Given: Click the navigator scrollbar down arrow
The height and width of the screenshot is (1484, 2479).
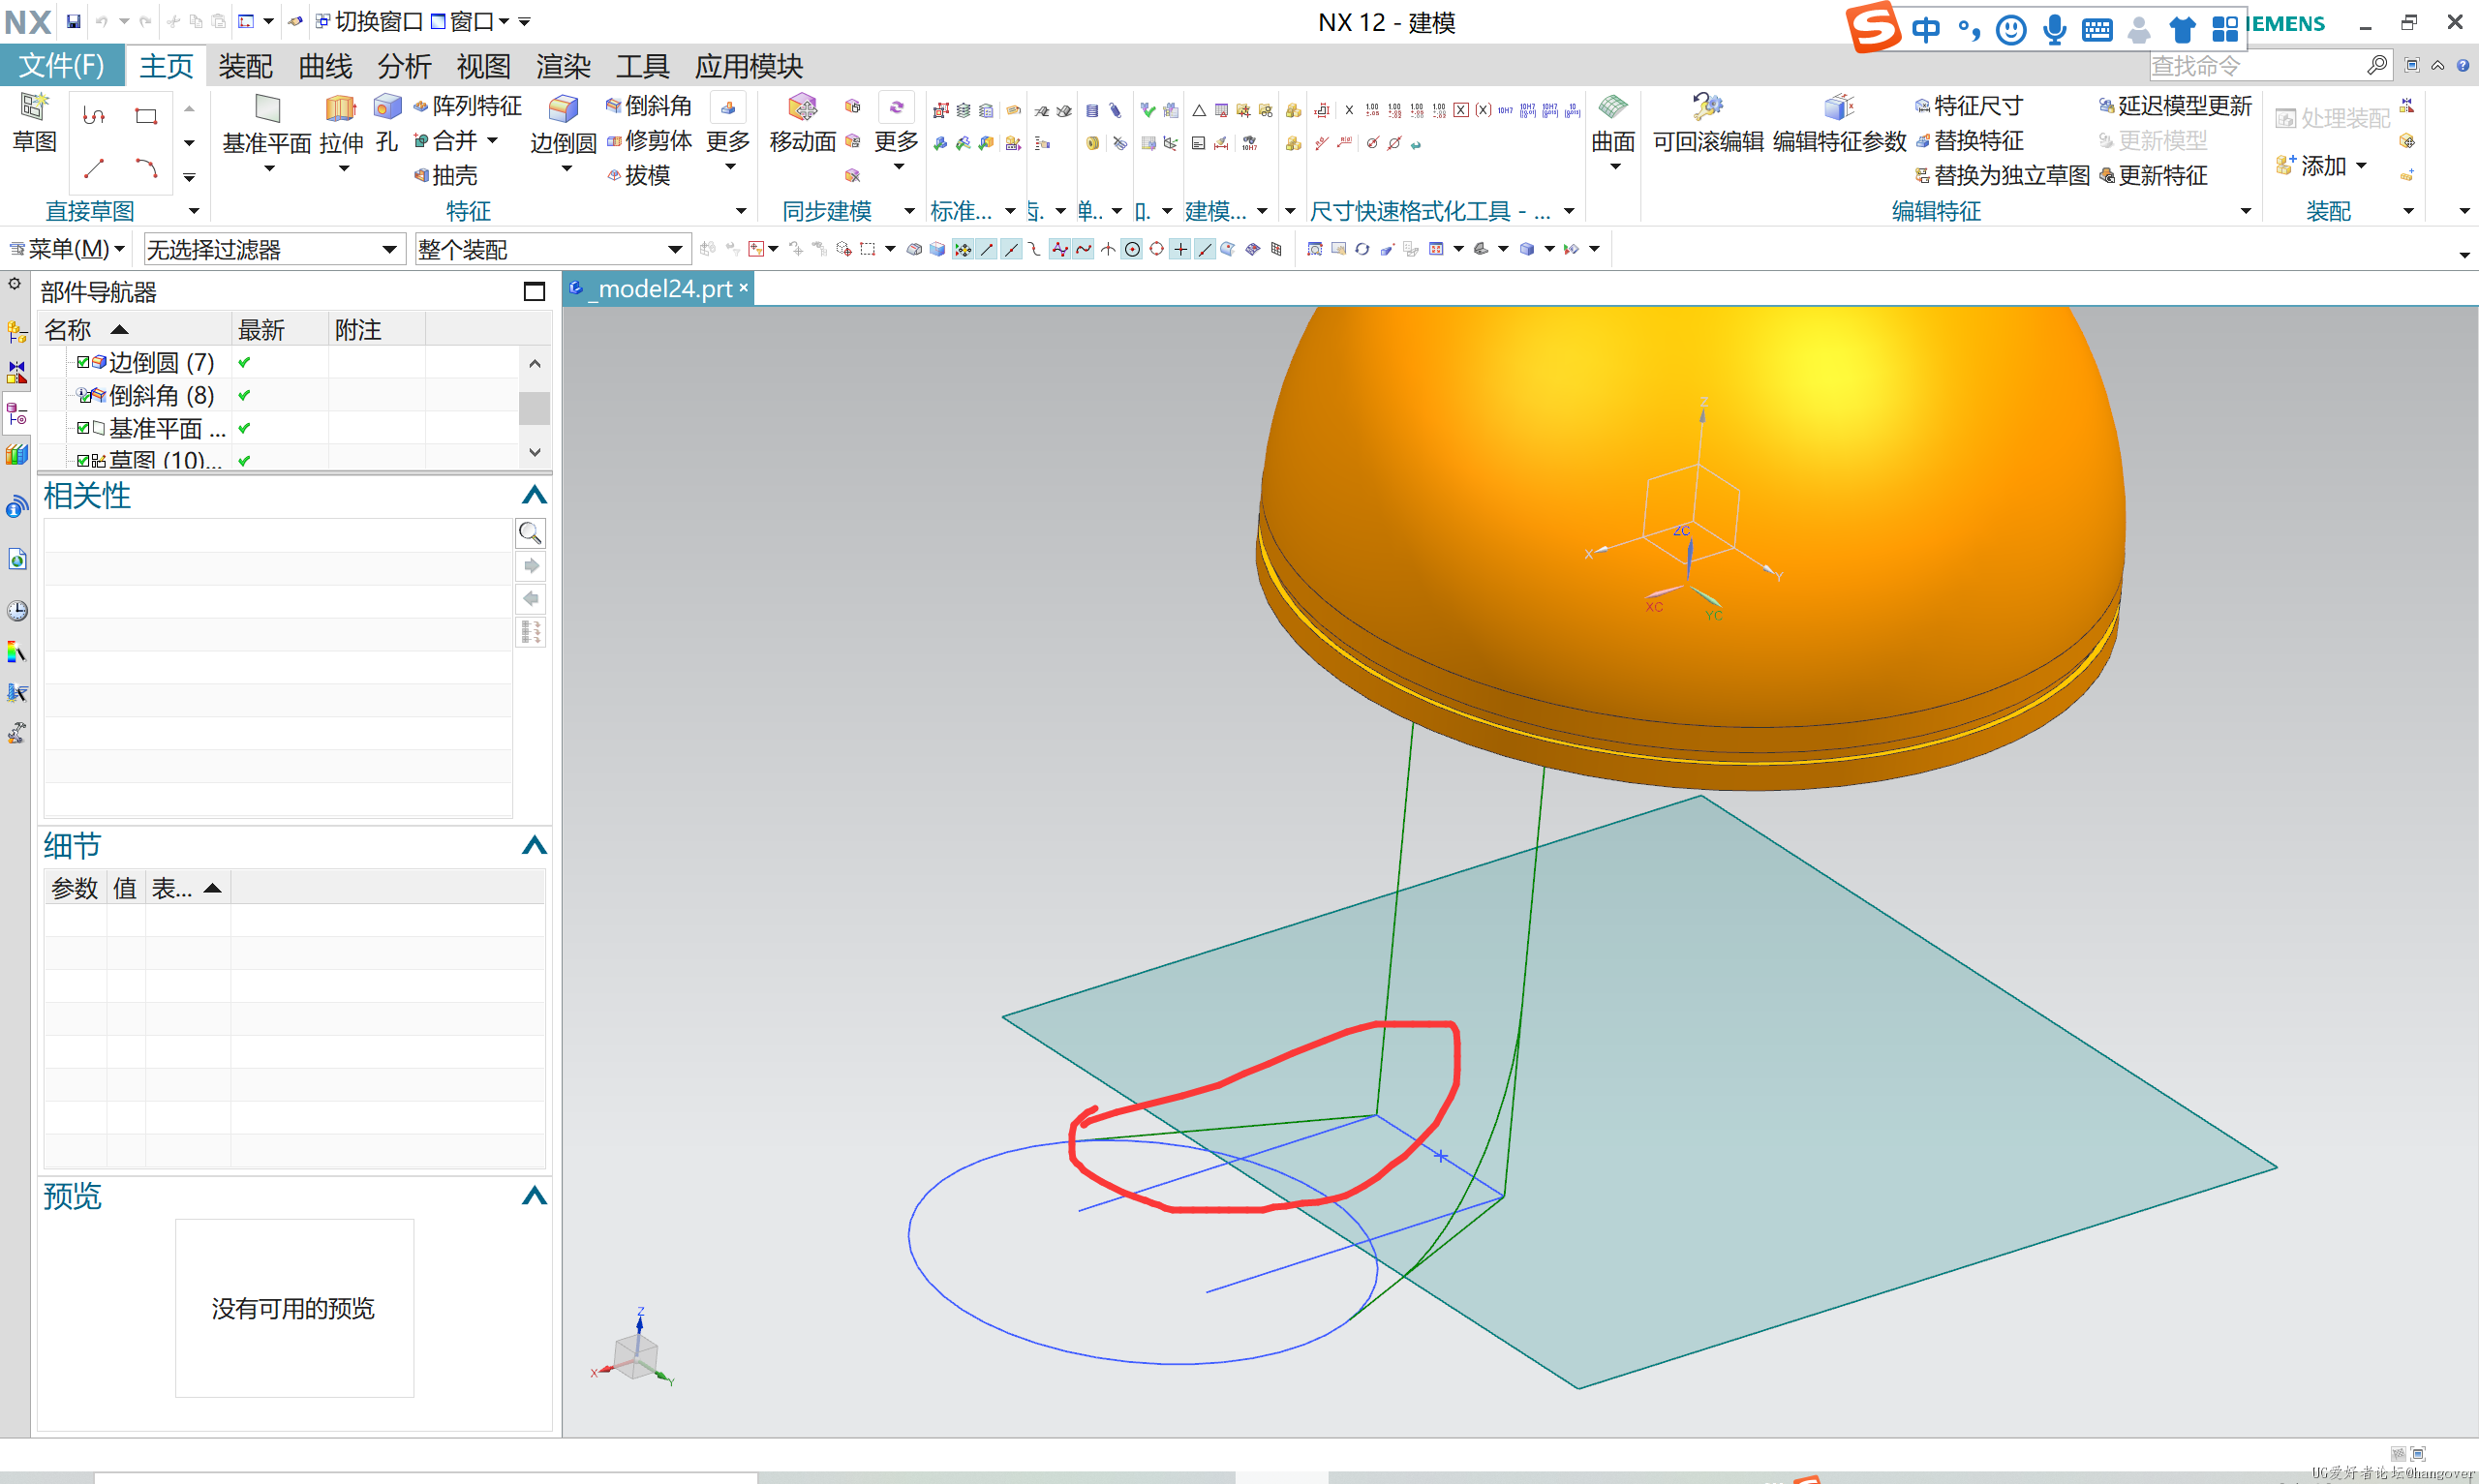Looking at the screenshot, I should [535, 452].
